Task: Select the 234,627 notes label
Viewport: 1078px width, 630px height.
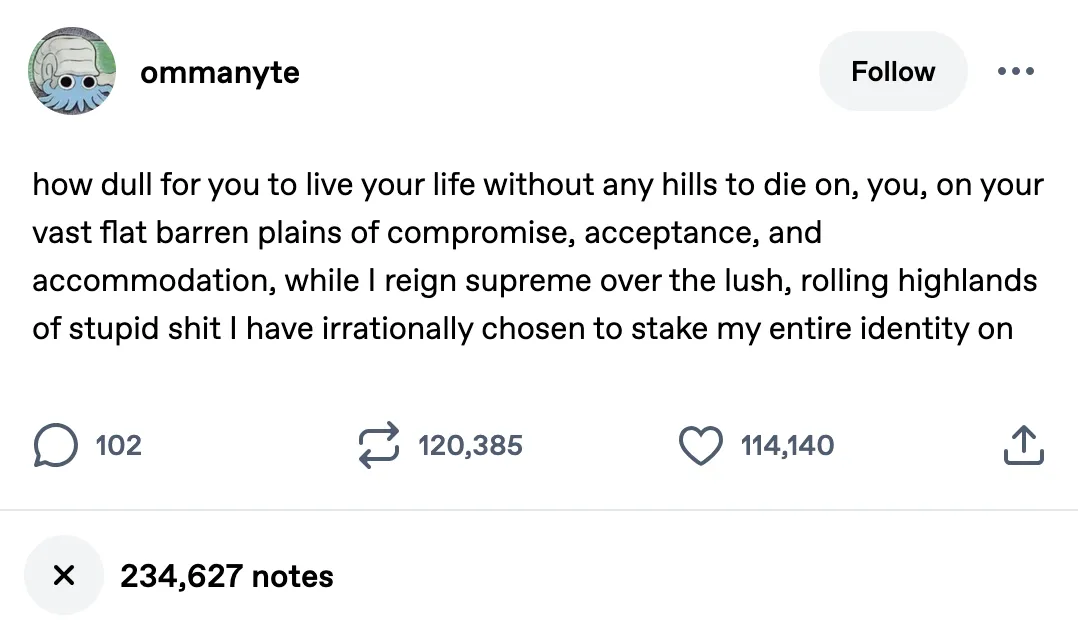Action: pos(227,576)
